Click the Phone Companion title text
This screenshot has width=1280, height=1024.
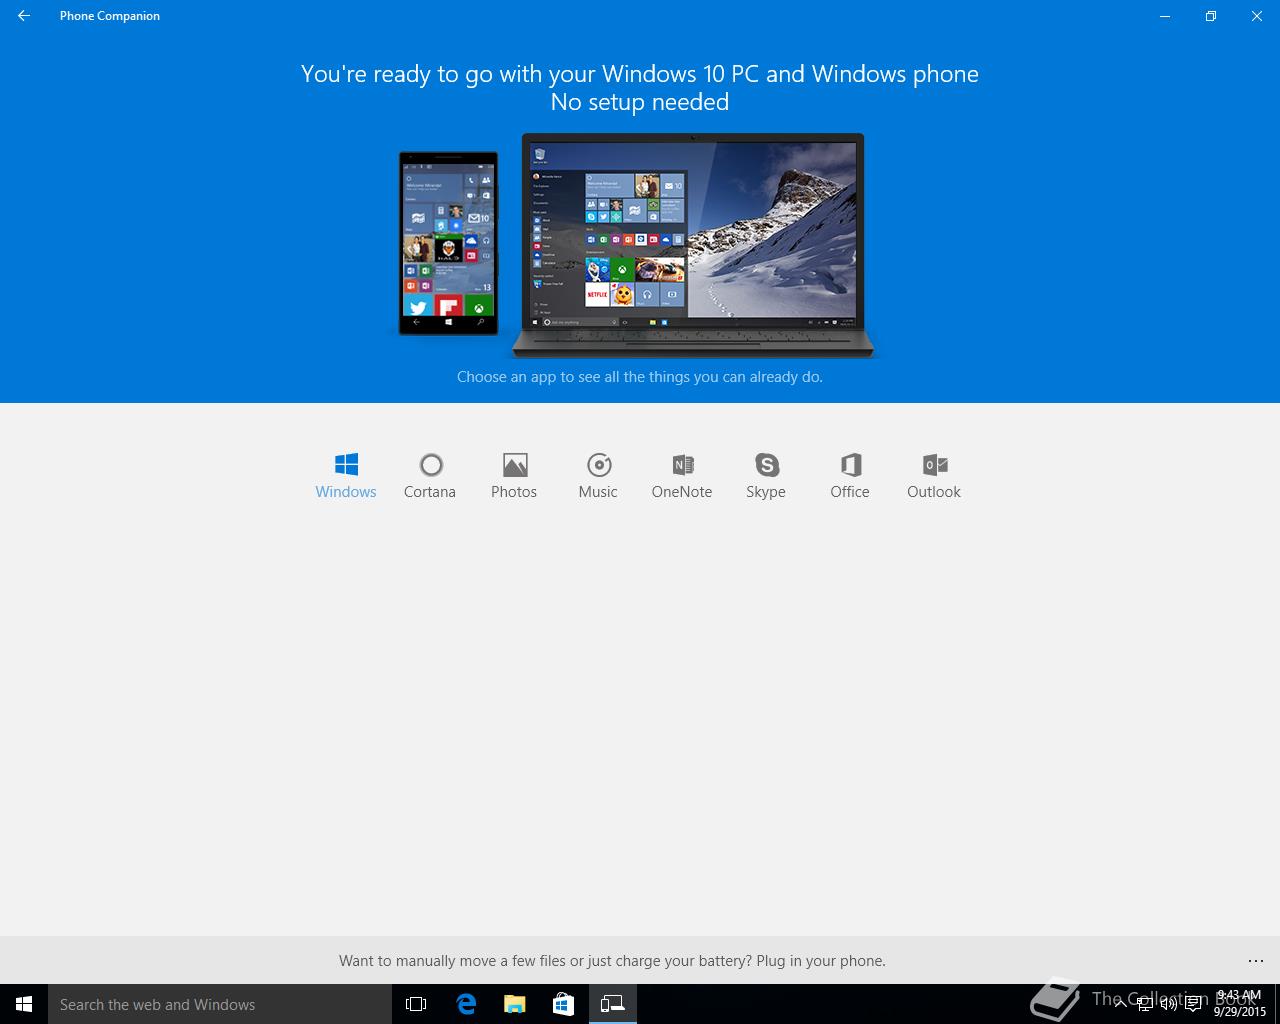[110, 16]
